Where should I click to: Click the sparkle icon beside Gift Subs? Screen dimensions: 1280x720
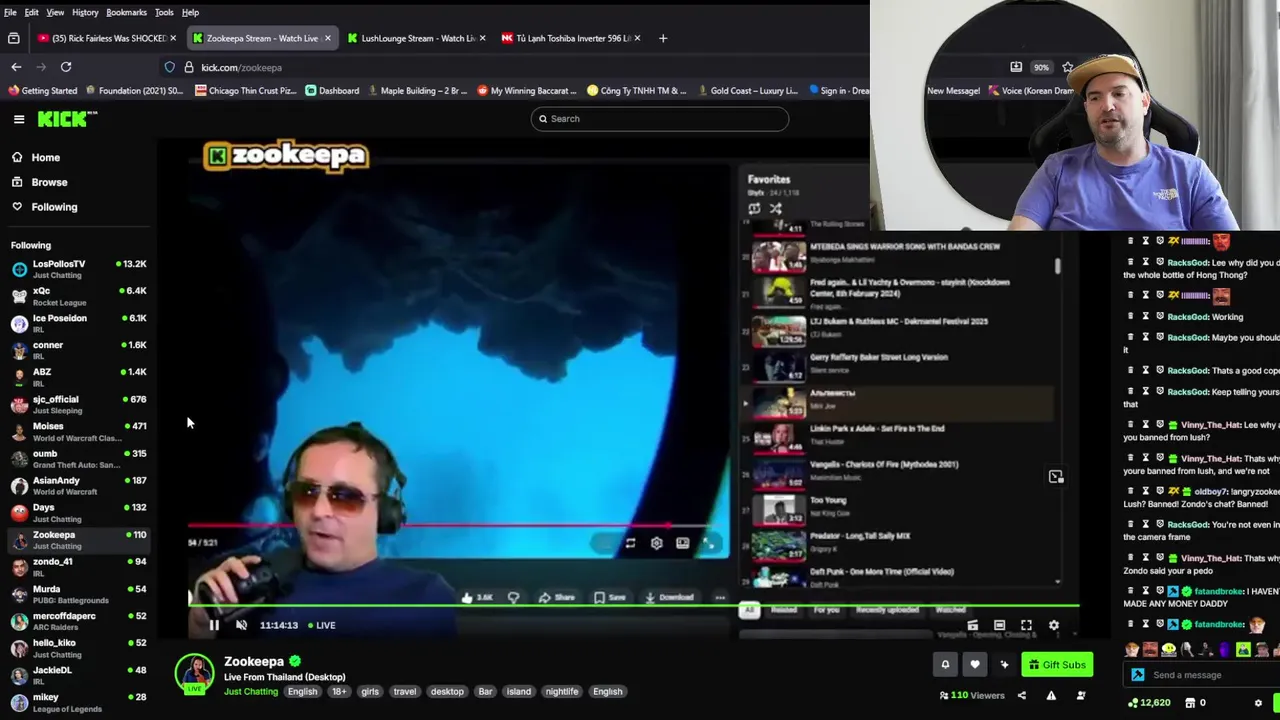click(x=1004, y=664)
